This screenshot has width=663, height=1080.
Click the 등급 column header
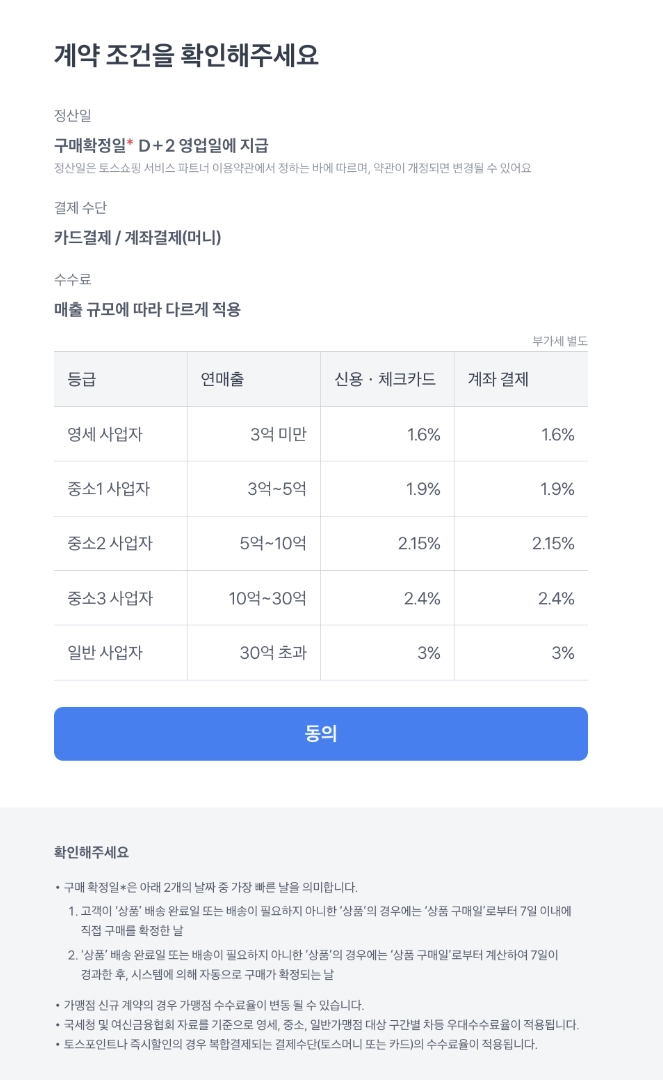(x=82, y=379)
